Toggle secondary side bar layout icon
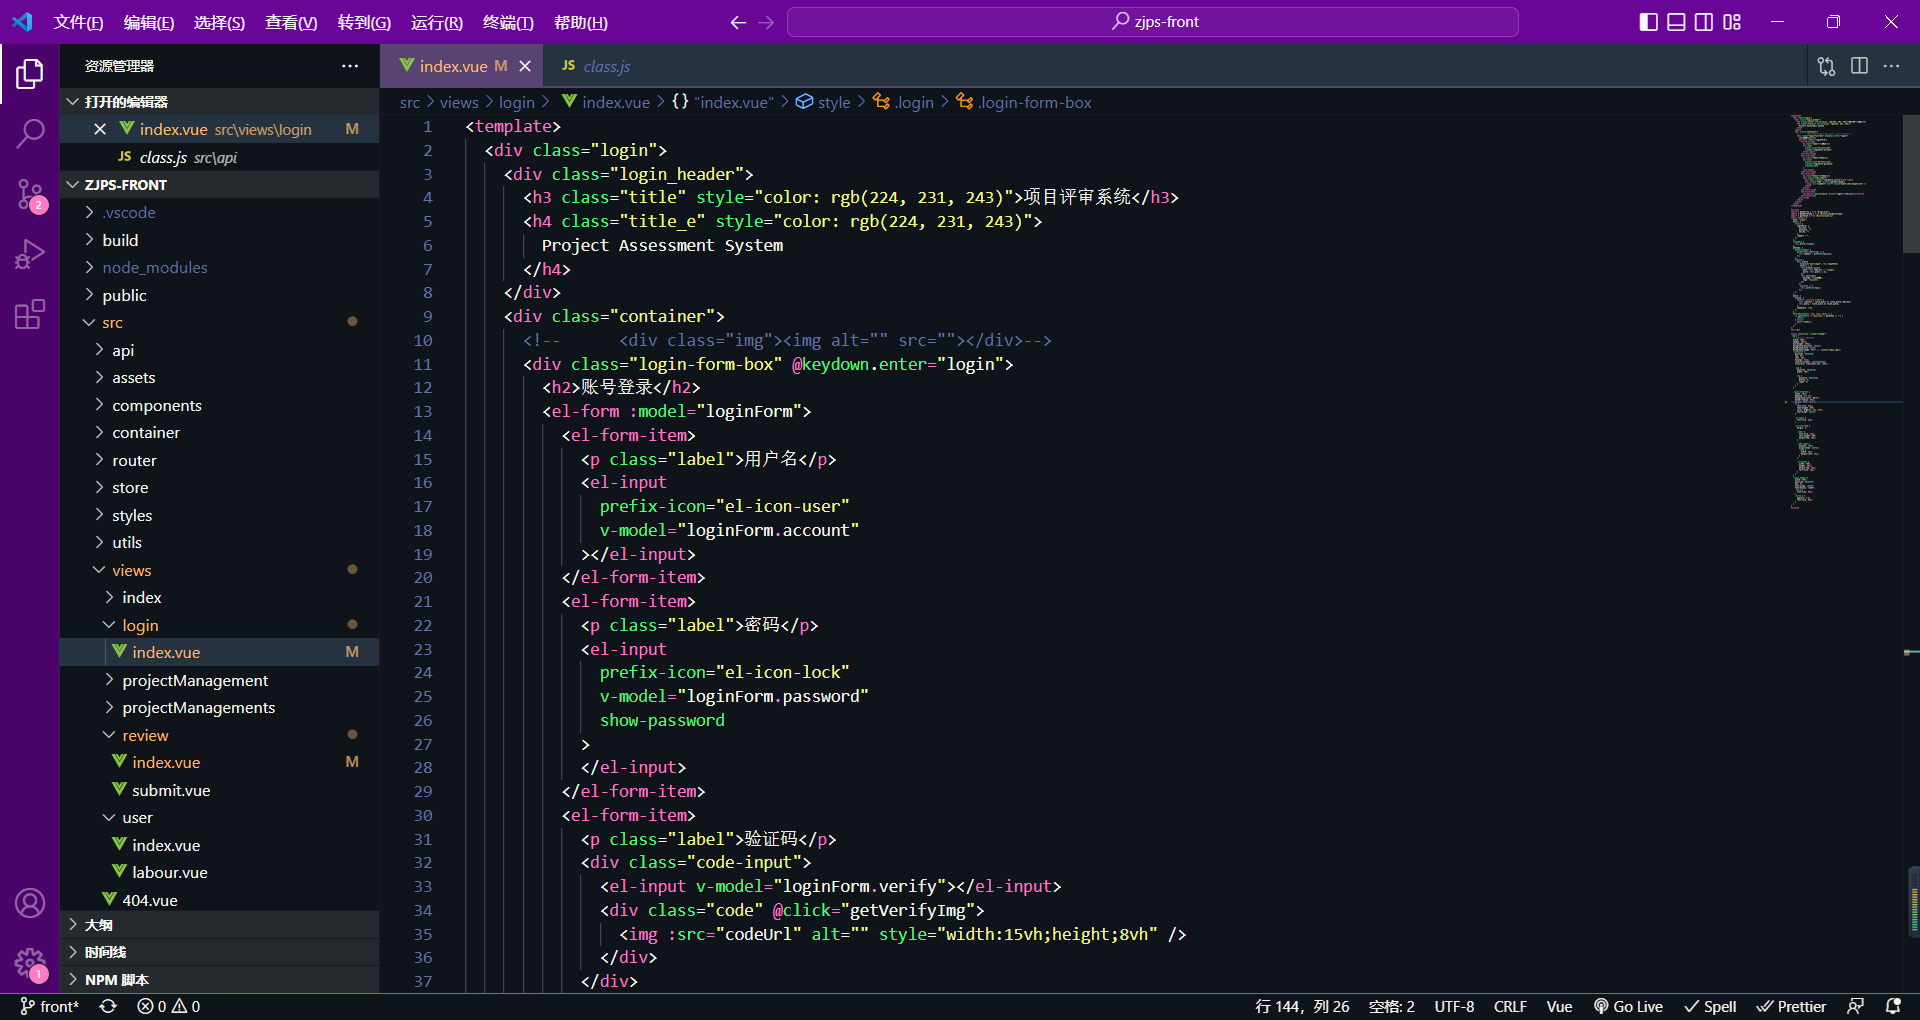The width and height of the screenshot is (1920, 1020). (x=1704, y=22)
